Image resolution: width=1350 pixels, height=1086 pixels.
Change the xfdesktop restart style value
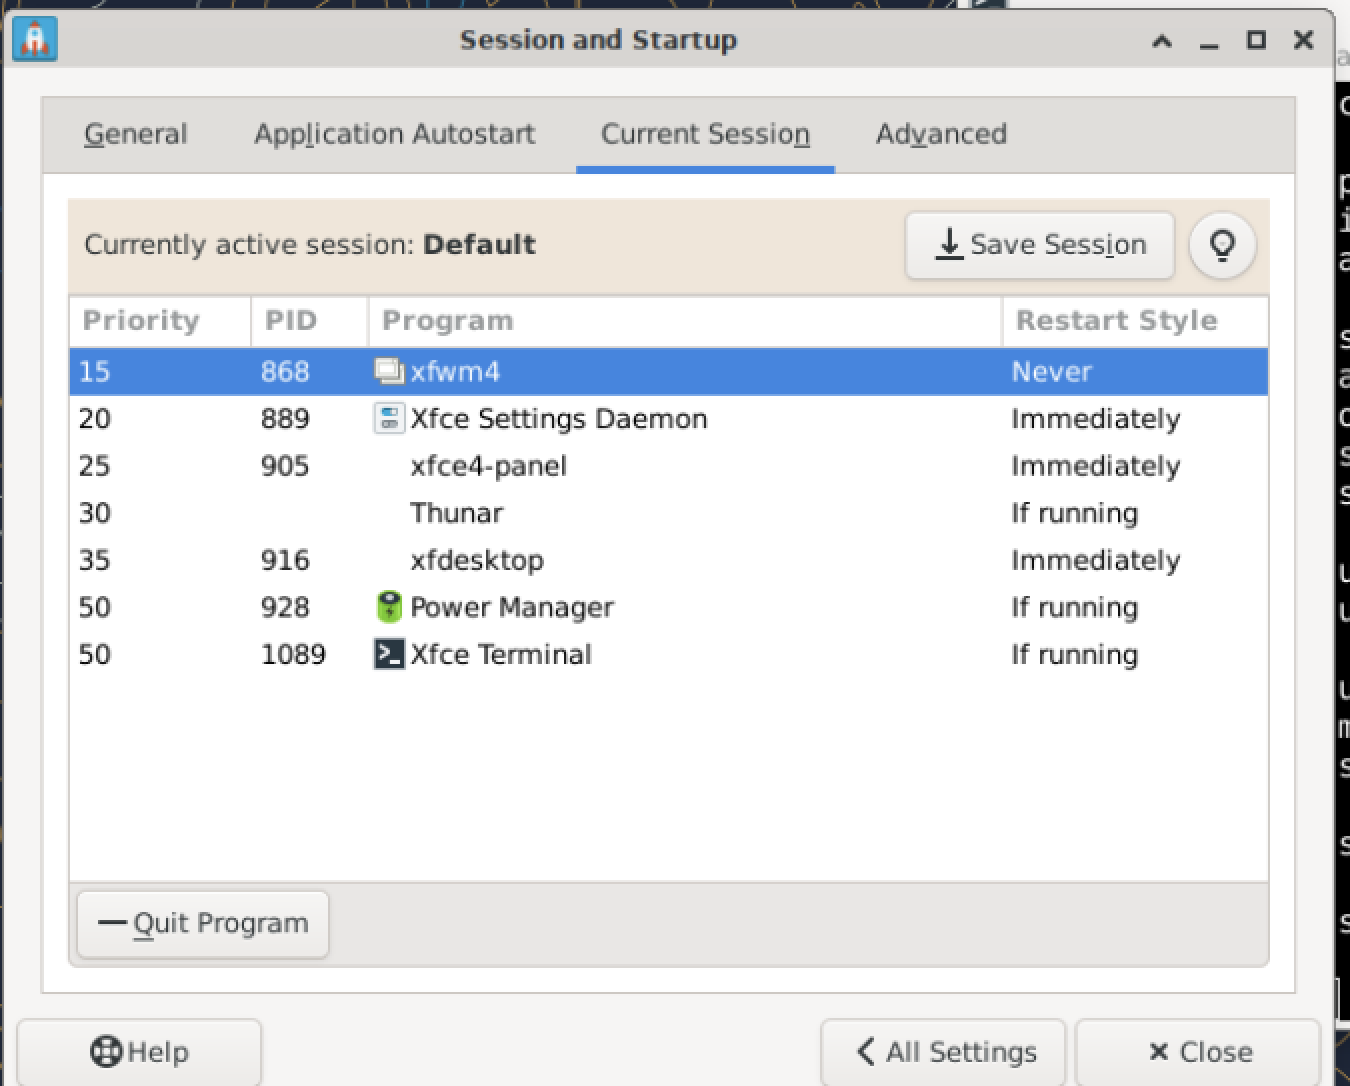(x=1095, y=560)
